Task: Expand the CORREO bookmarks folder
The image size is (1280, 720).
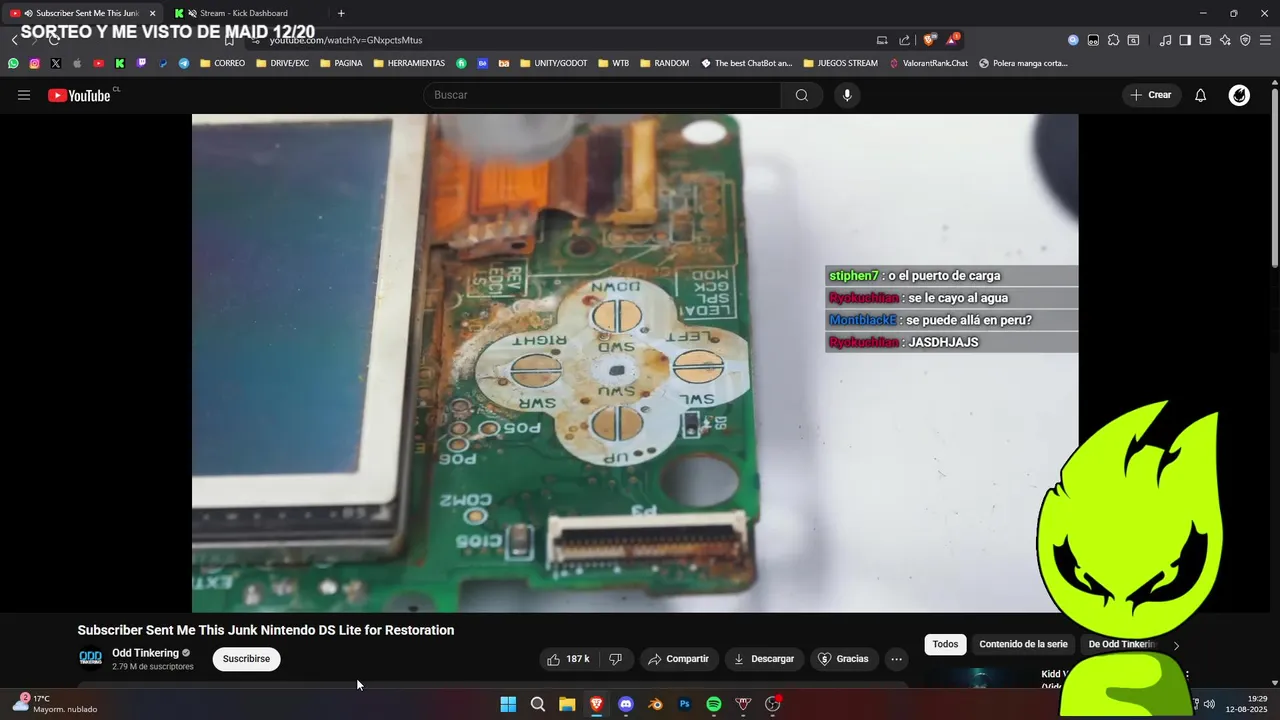Action: click(222, 63)
